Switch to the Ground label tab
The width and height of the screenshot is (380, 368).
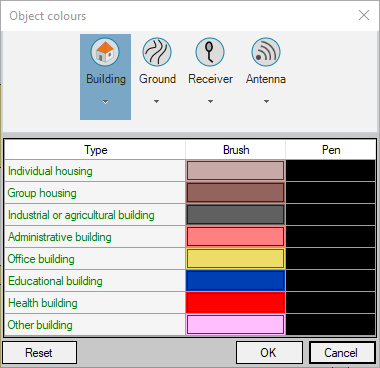(x=157, y=79)
